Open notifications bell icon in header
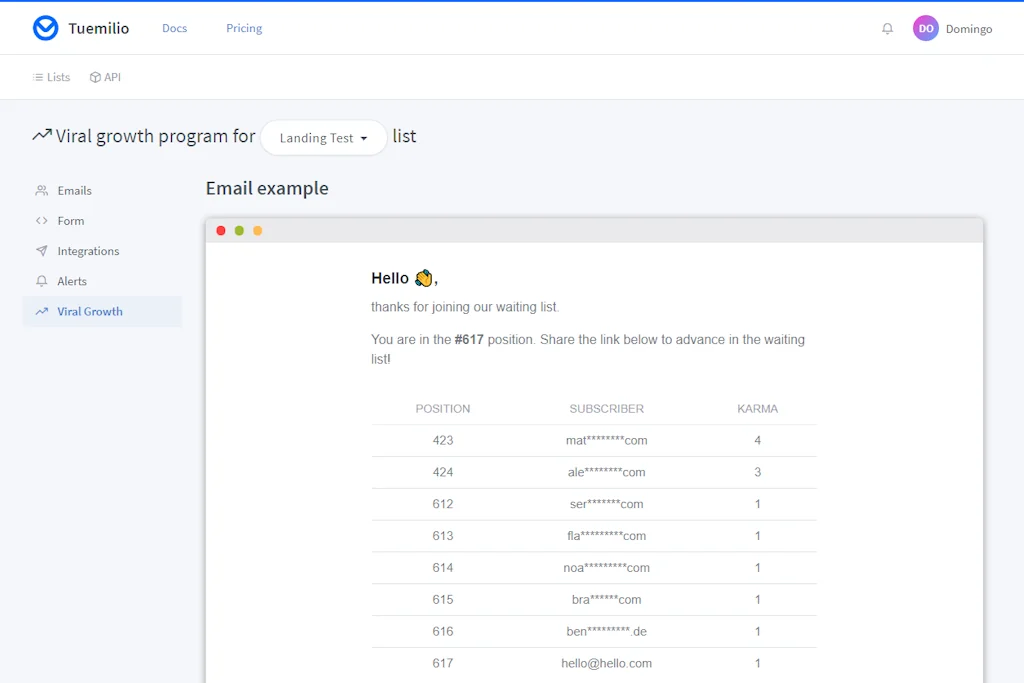Screen dimensions: 1024x683 pyautogui.click(x=887, y=29)
